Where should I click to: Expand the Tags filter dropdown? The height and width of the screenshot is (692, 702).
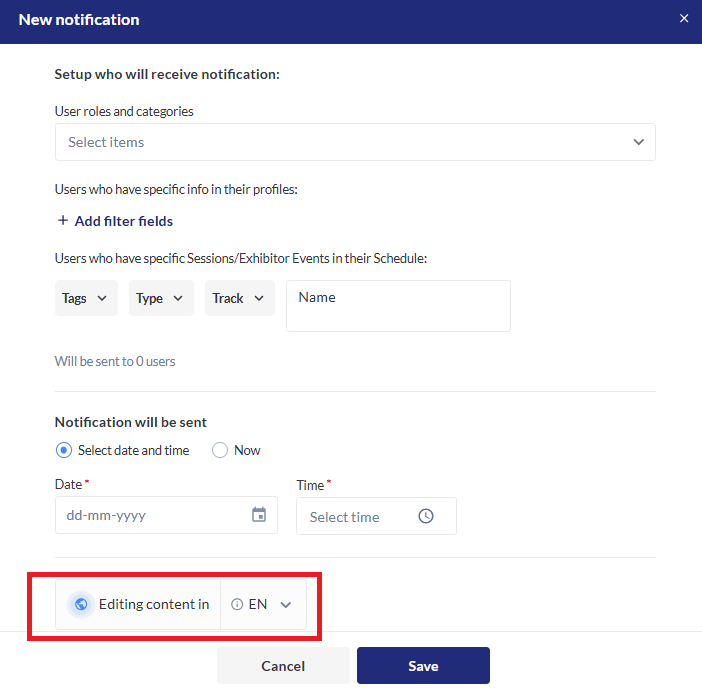tap(86, 298)
